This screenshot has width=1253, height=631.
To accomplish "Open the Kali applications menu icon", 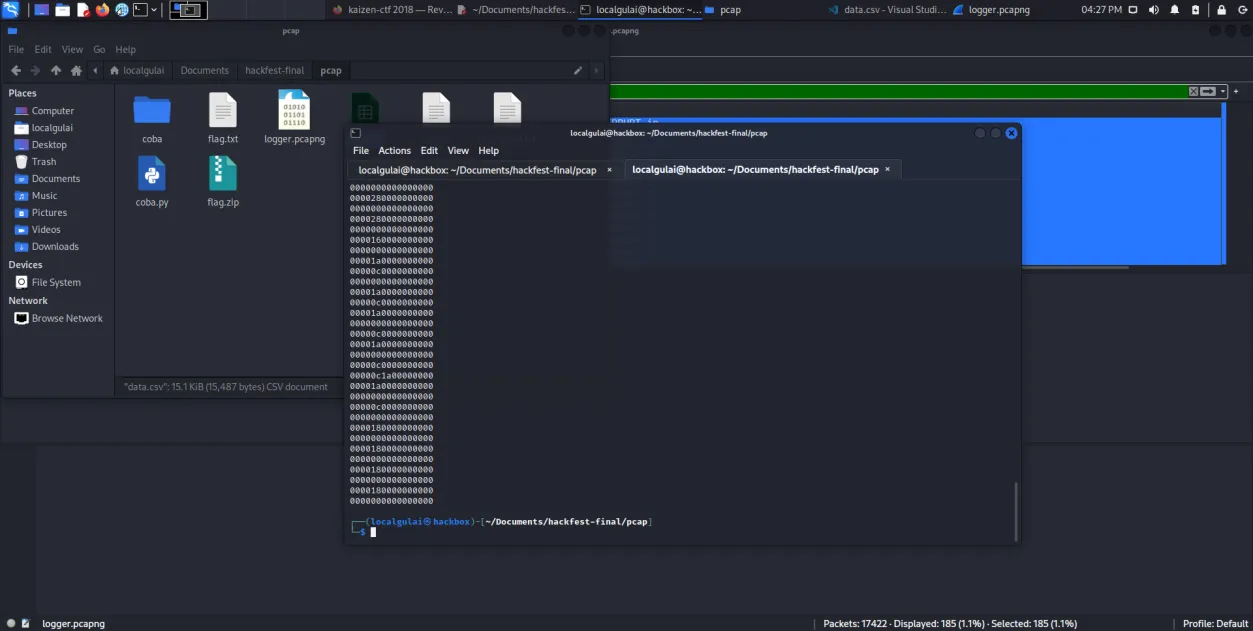I will tap(11, 10).
